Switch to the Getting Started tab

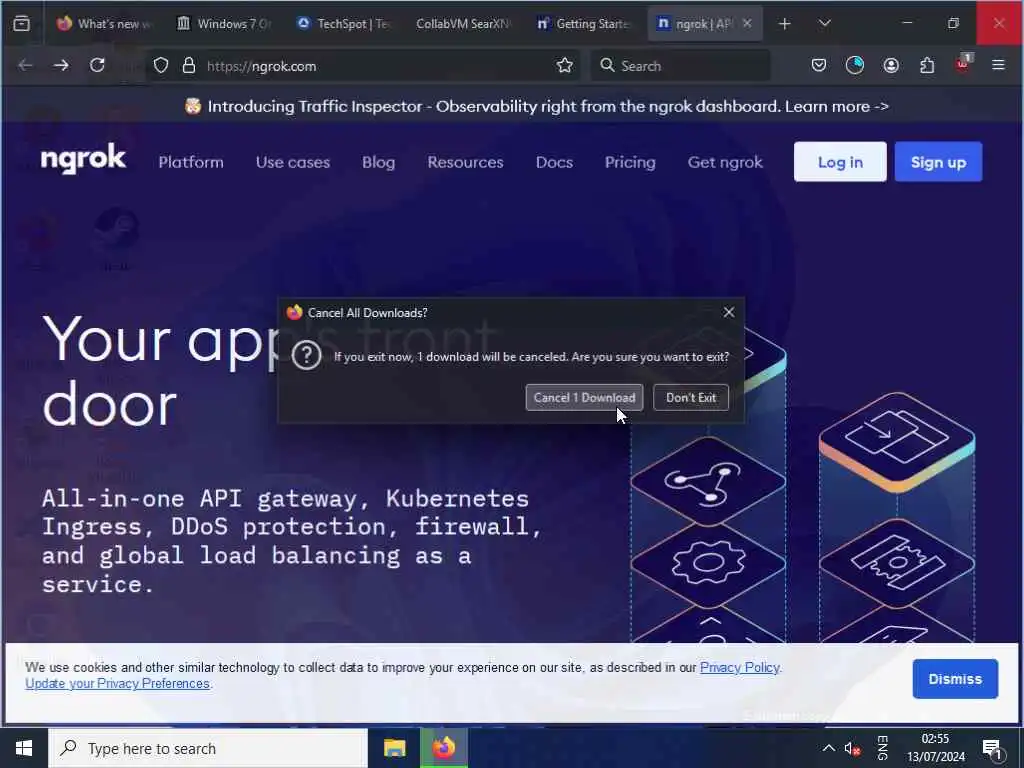583,24
